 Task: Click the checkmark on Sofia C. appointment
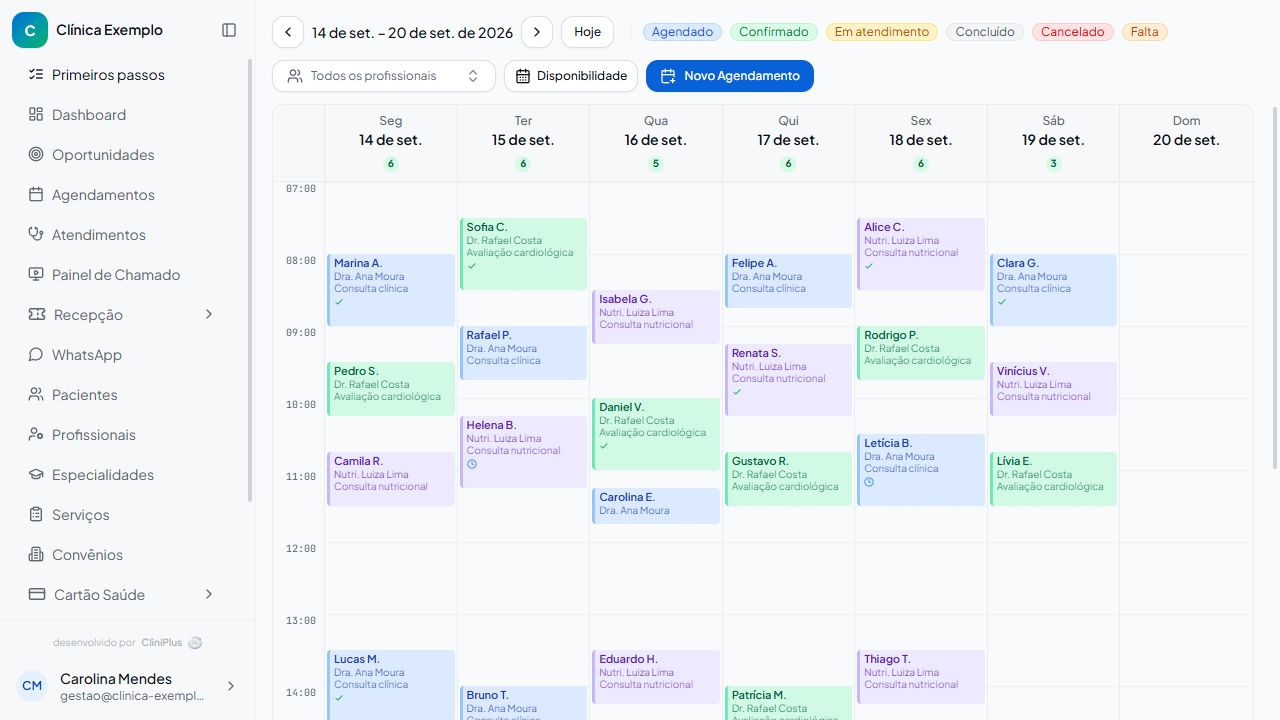[471, 266]
